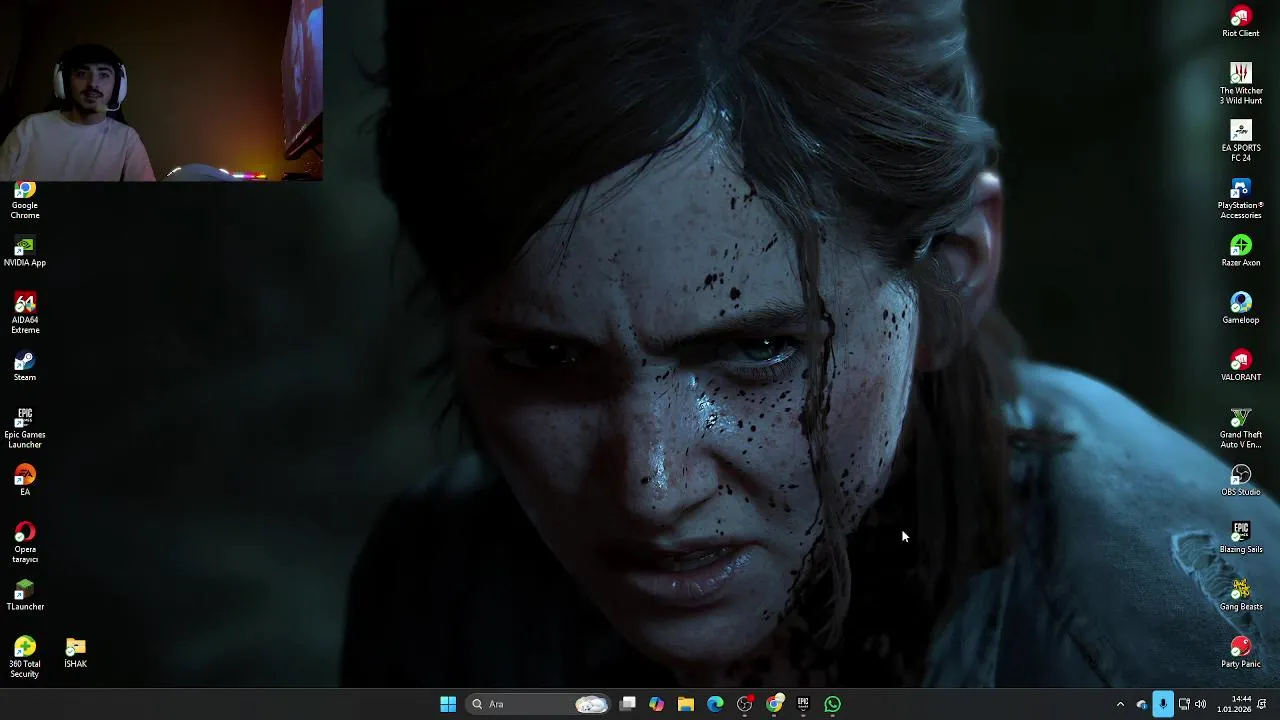Viewport: 1280px width, 720px height.
Task: Open the 360 Total Security shortcut
Action: pos(25,657)
